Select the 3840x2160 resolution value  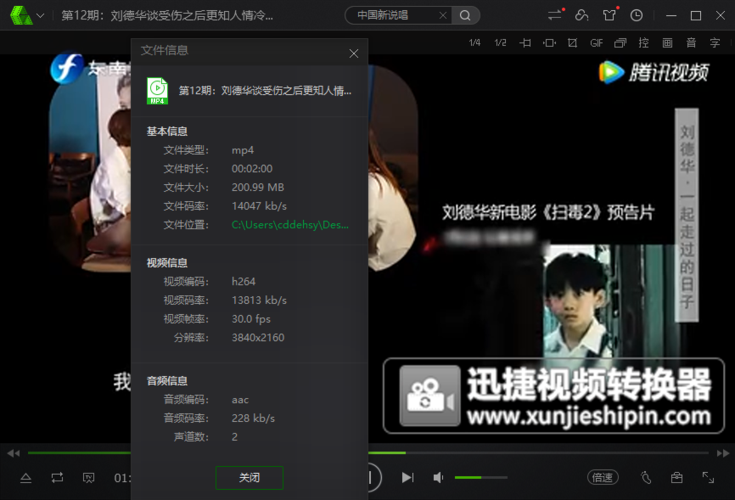pyautogui.click(x=258, y=338)
